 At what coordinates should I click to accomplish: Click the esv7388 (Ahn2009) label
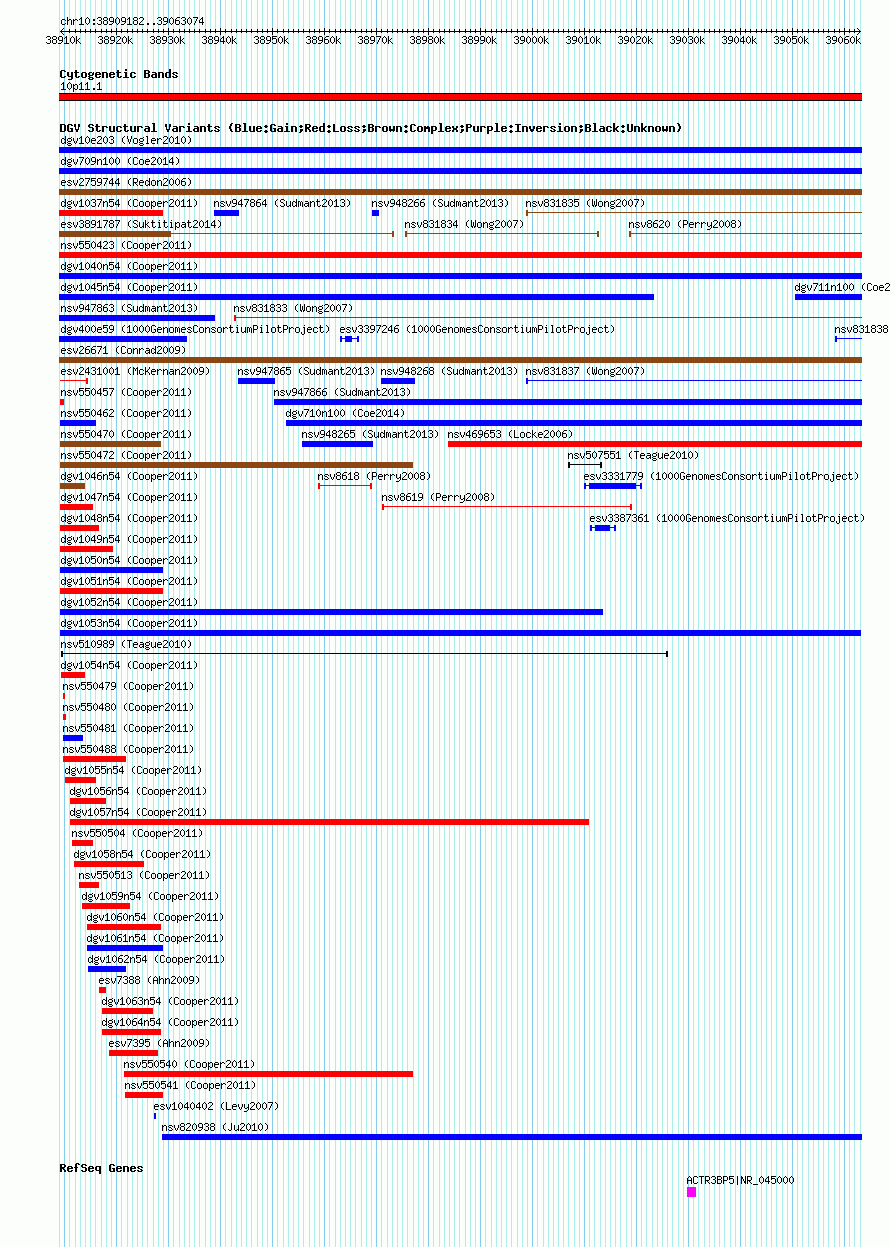pyautogui.click(x=149, y=980)
